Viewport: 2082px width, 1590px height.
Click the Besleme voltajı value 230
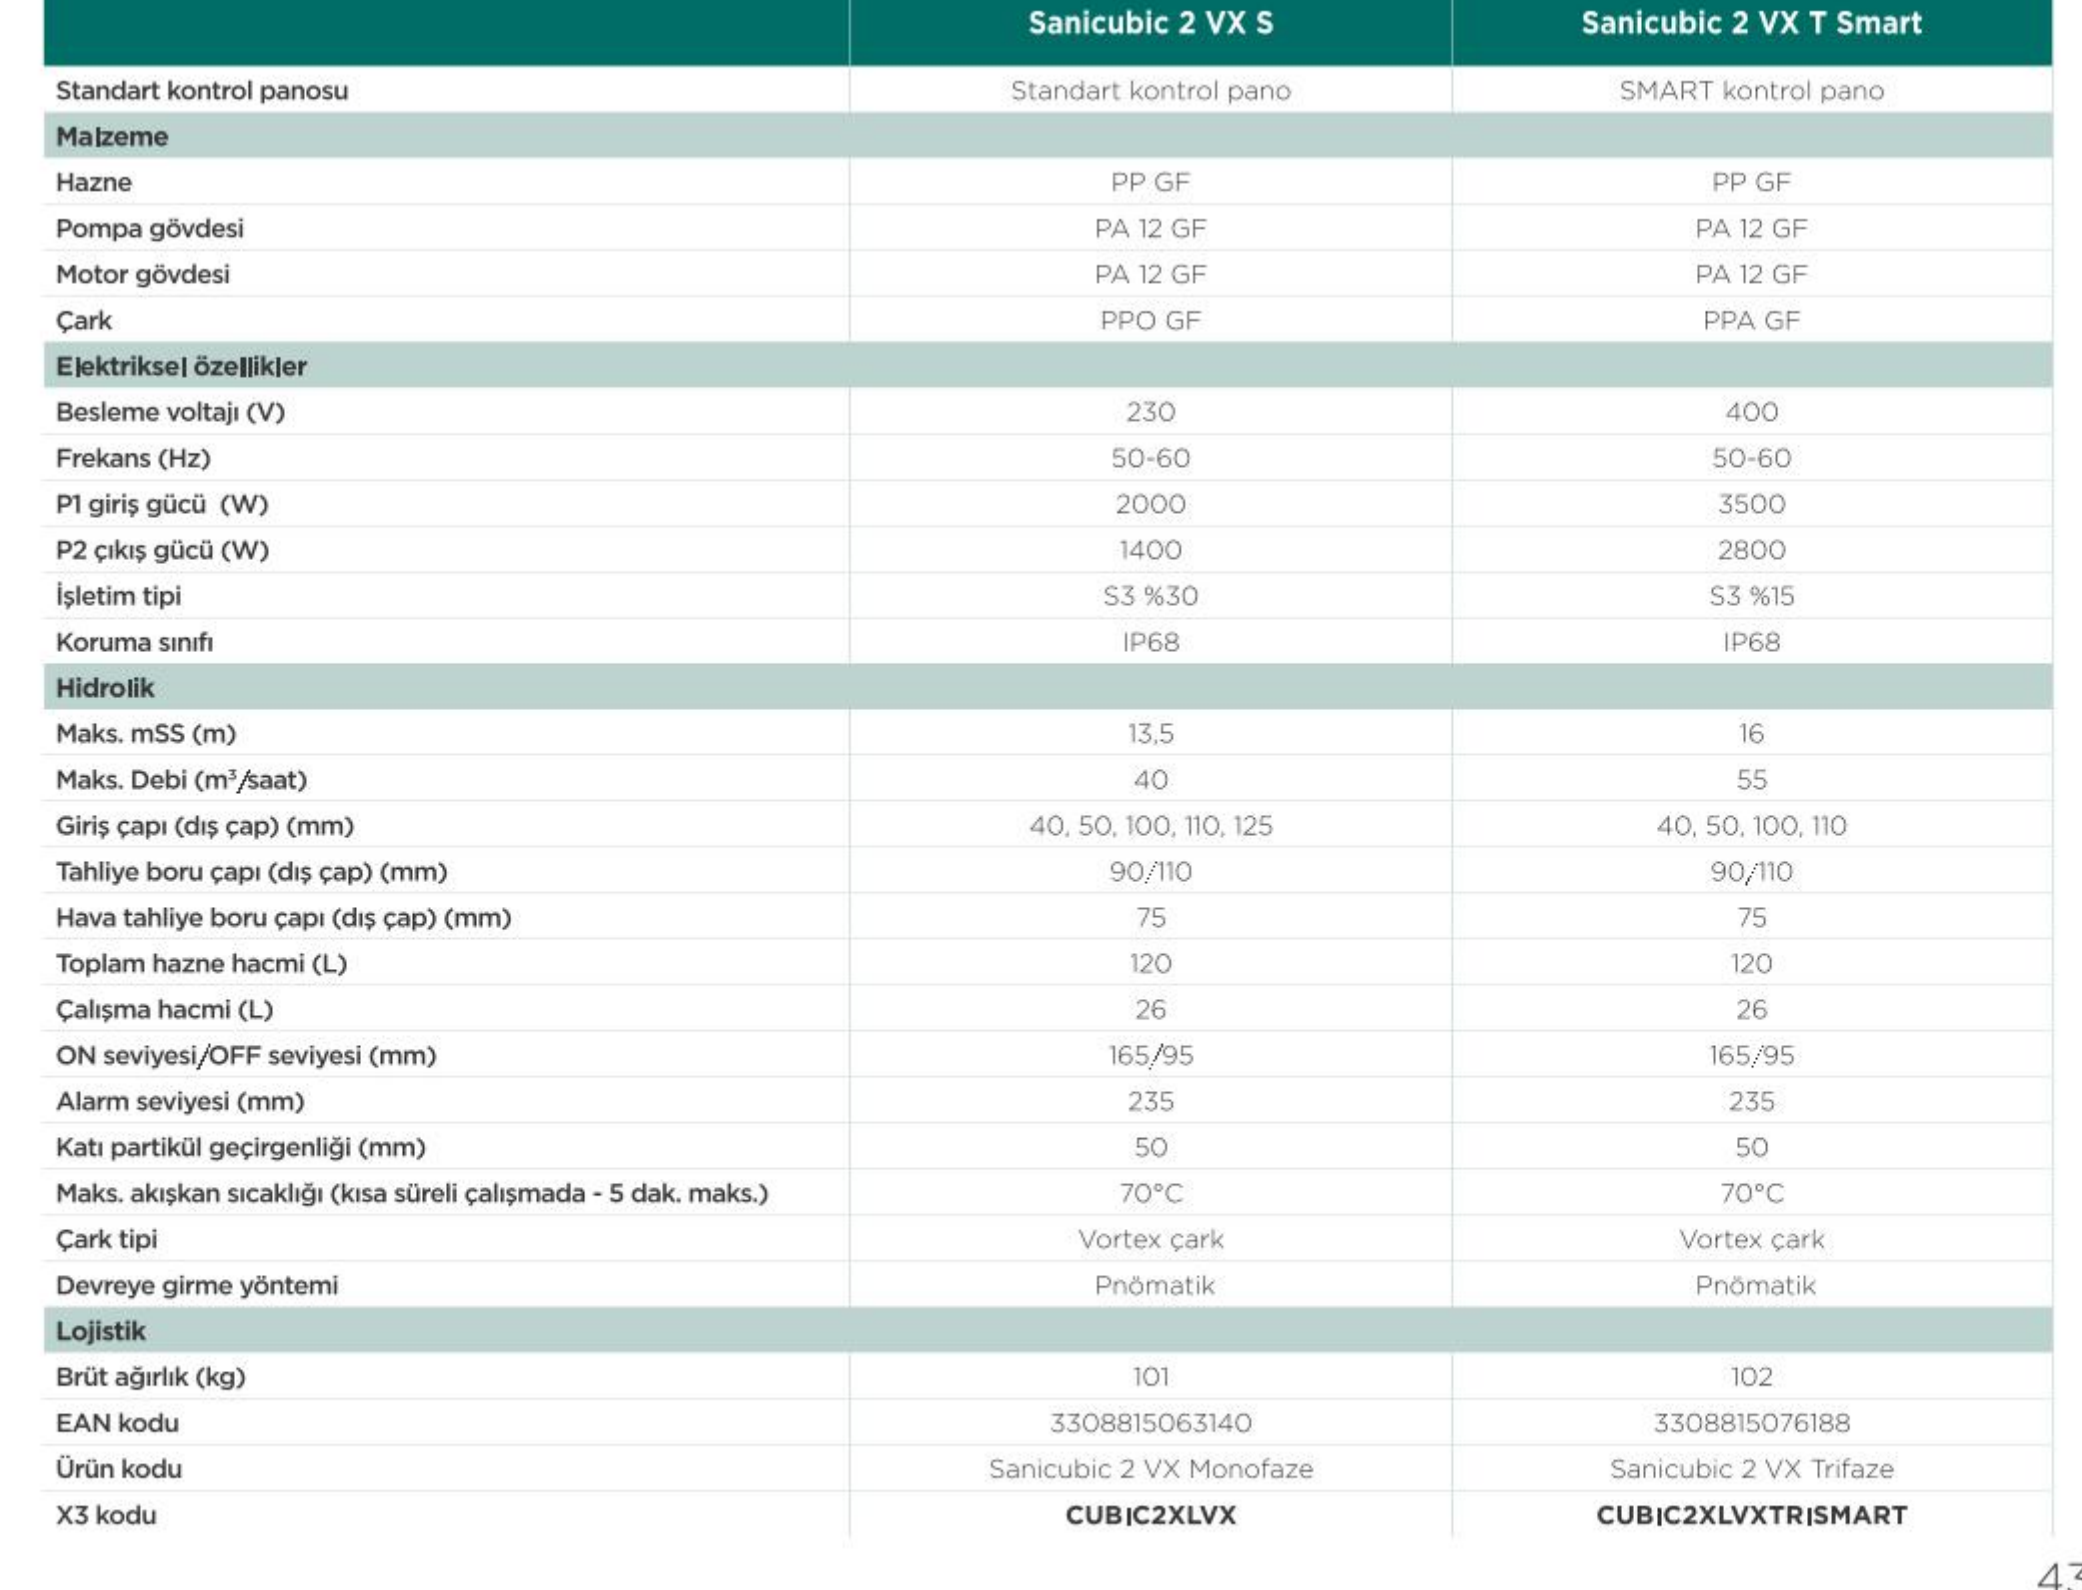coord(1150,412)
